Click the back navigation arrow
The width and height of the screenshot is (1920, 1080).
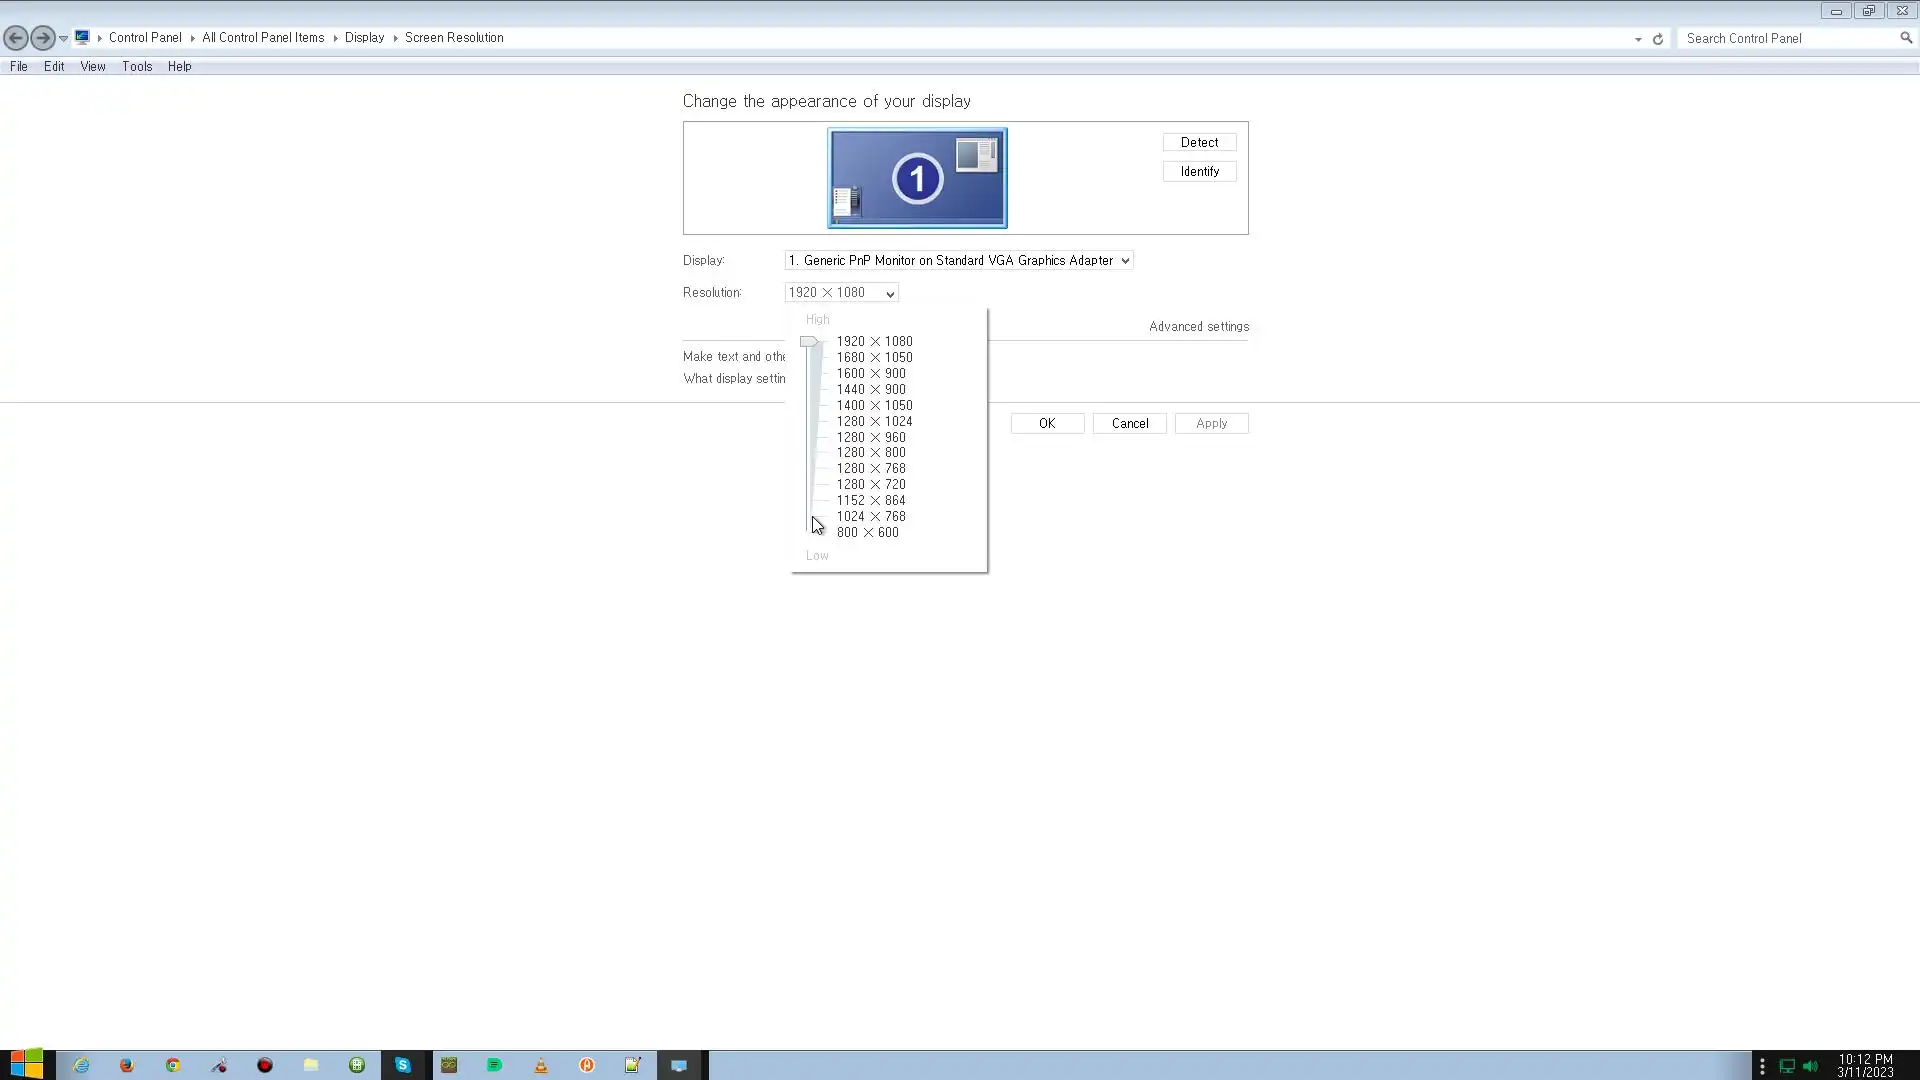click(x=16, y=38)
